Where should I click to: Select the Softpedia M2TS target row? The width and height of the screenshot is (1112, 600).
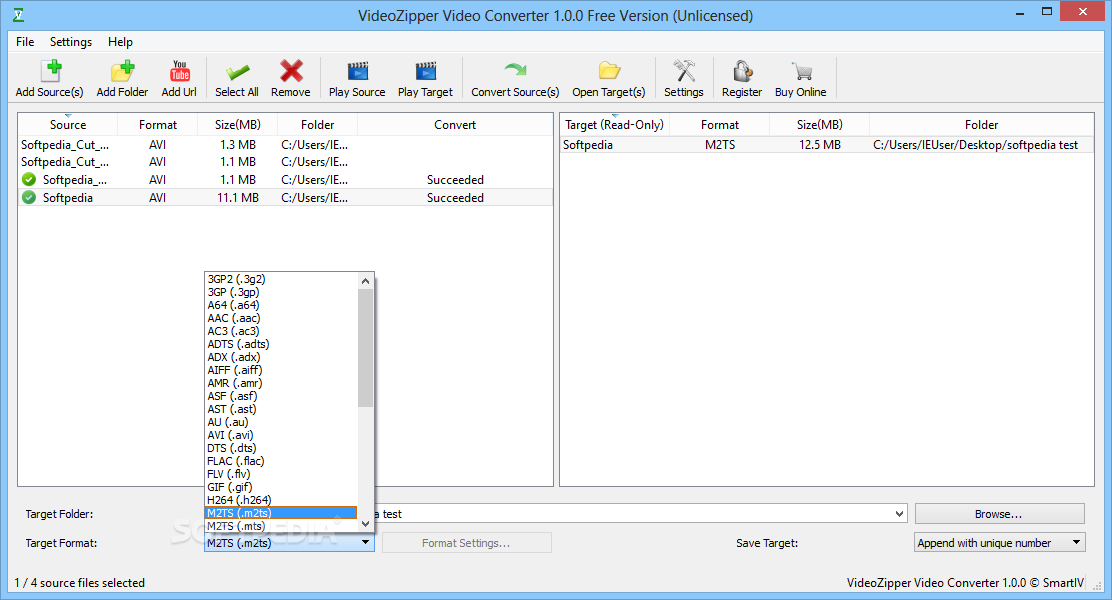(827, 145)
